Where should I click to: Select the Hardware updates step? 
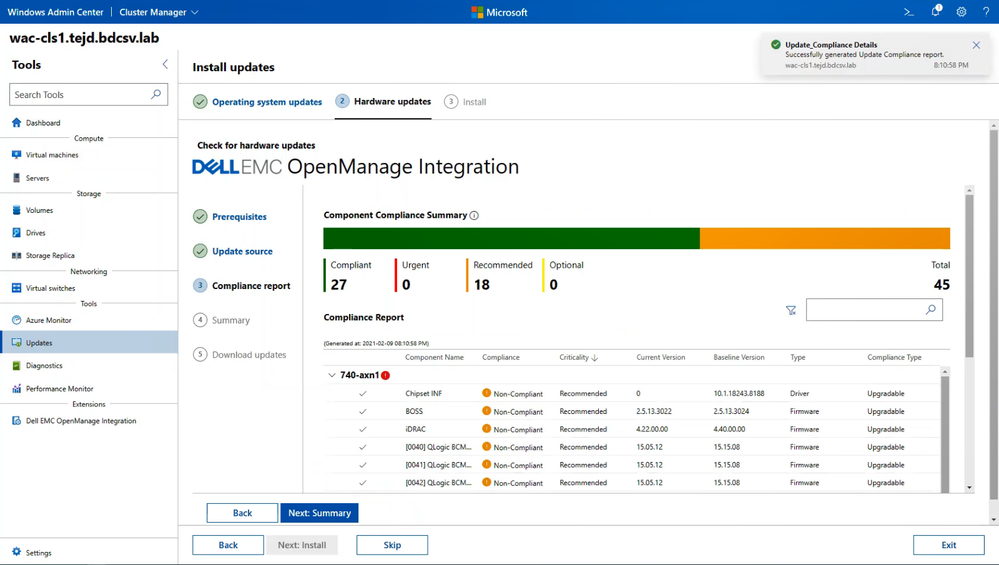[383, 101]
